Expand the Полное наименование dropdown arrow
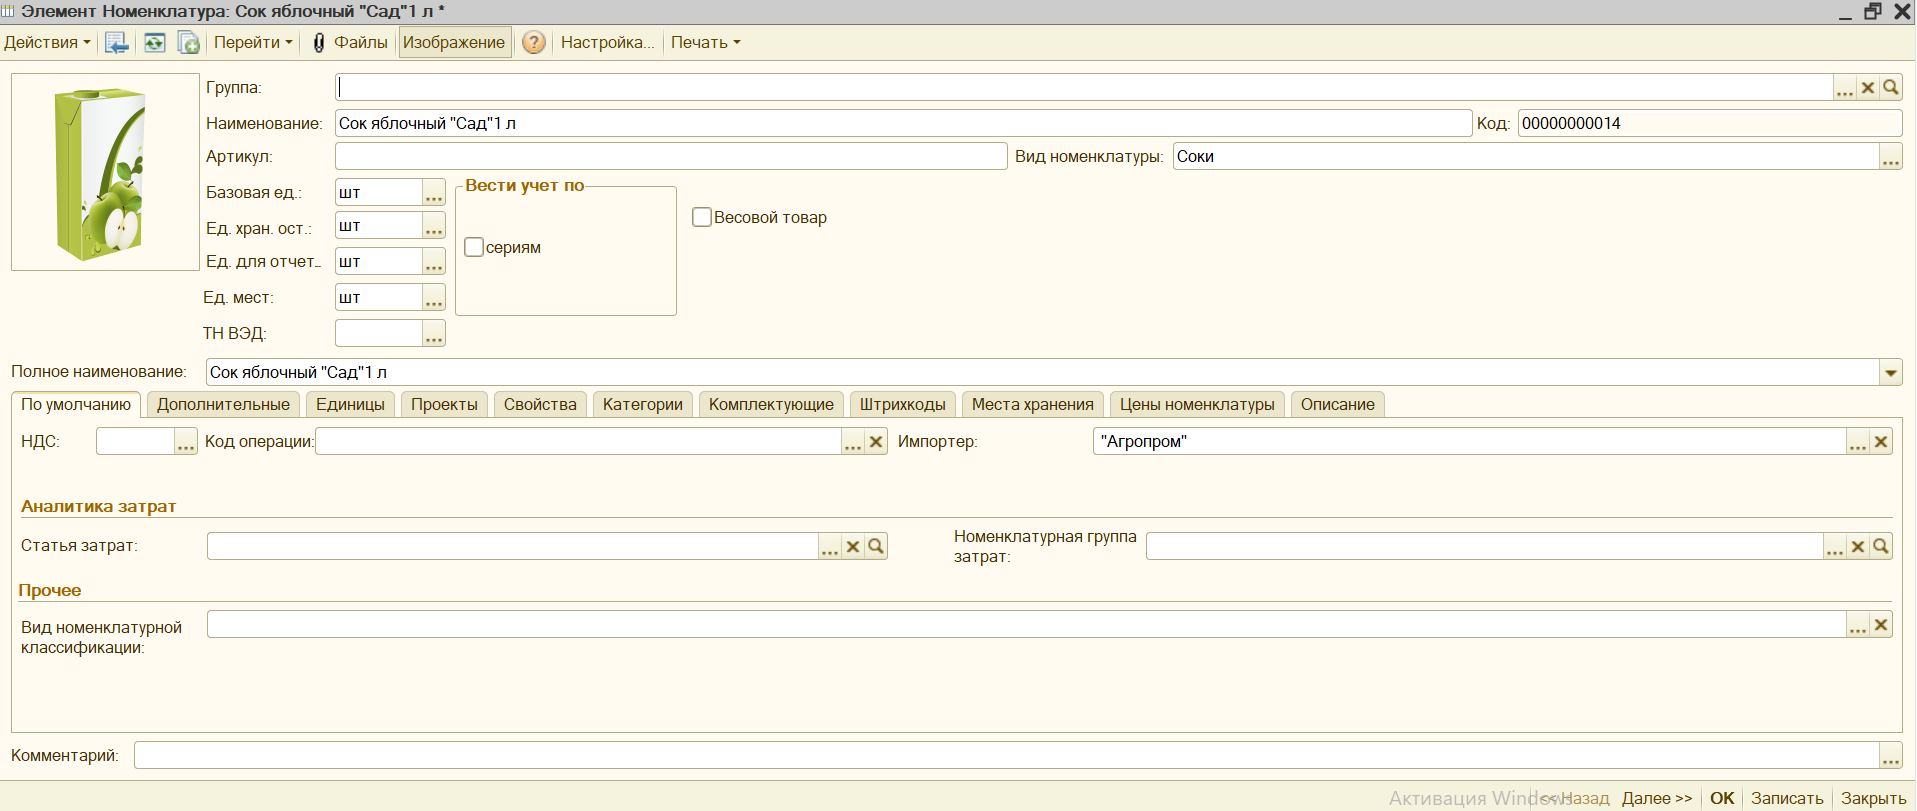The image size is (1917, 811). (1890, 373)
